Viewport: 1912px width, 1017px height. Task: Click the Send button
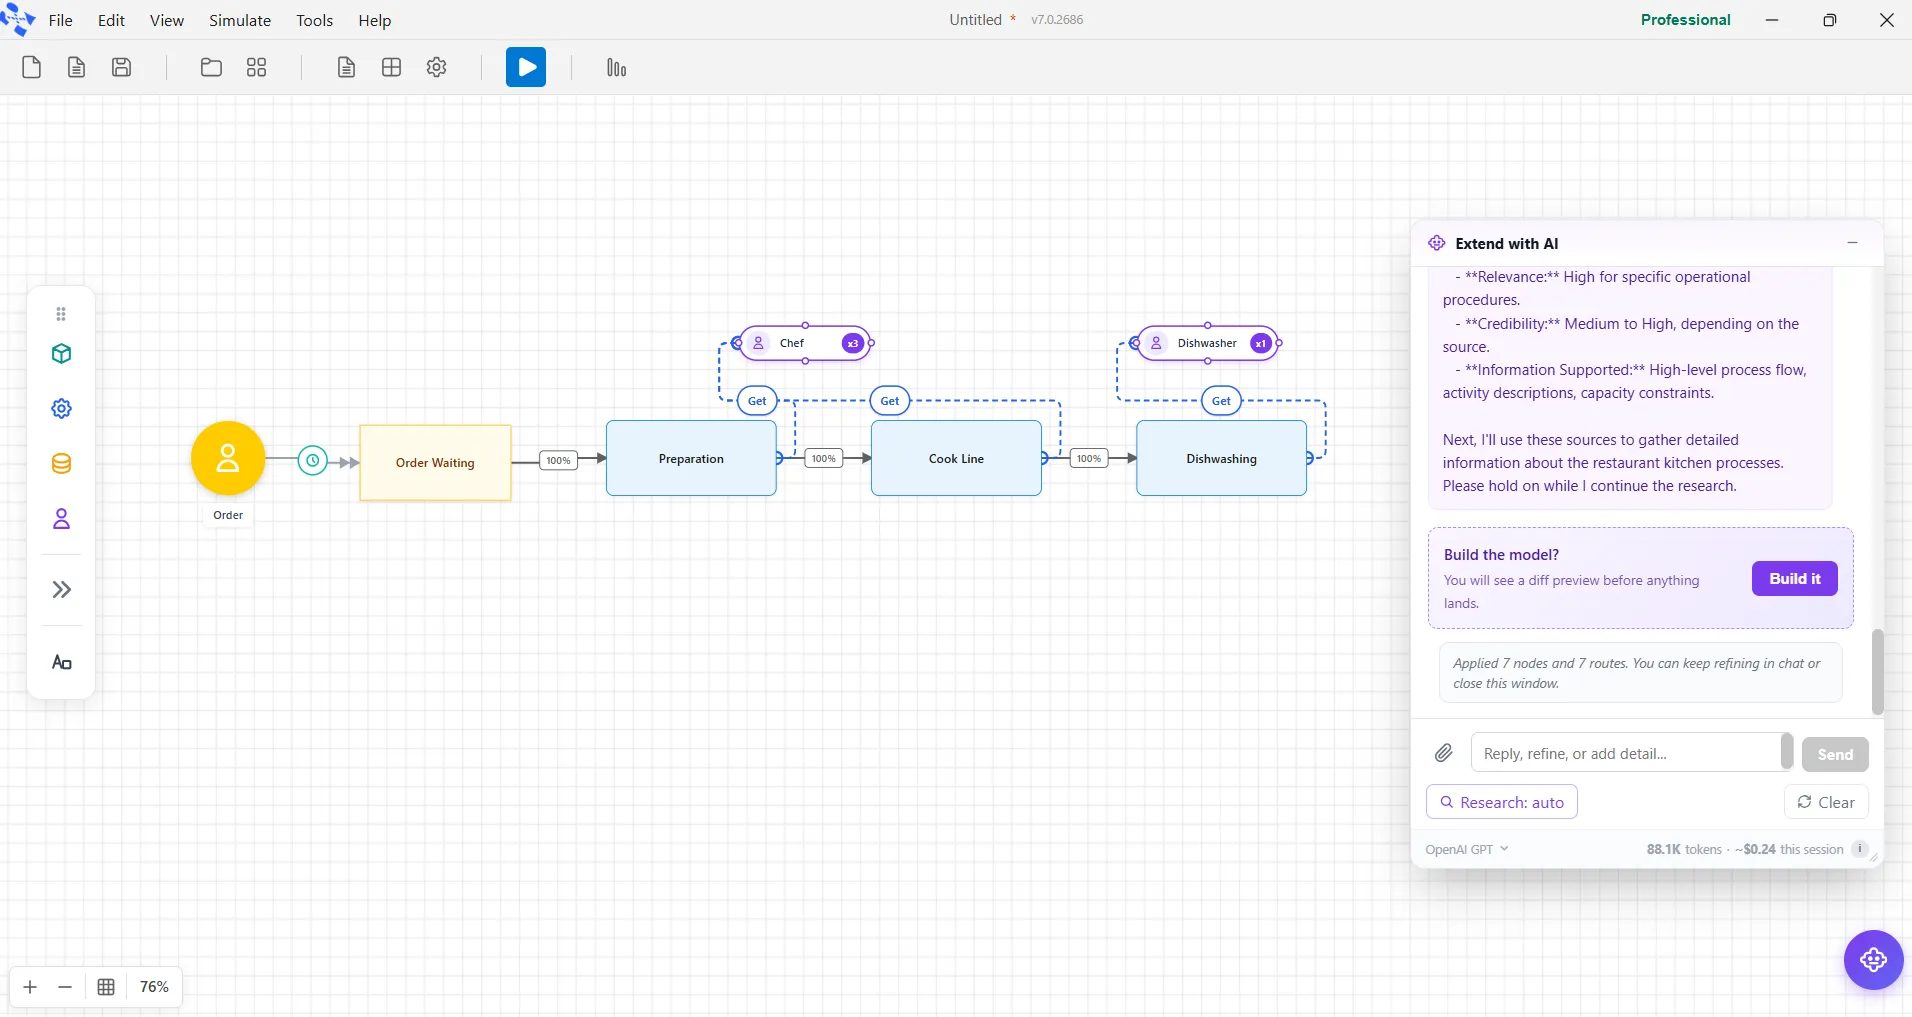point(1835,754)
